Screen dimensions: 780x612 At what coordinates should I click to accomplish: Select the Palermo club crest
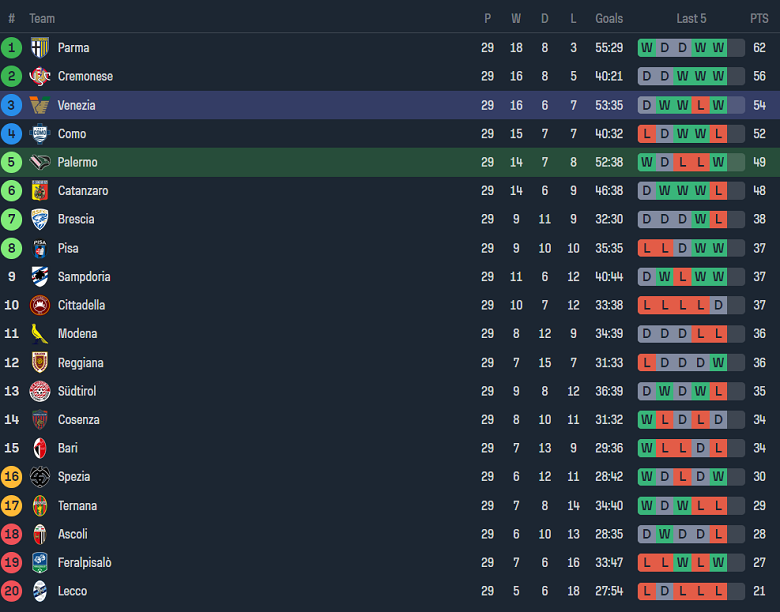tap(40, 162)
